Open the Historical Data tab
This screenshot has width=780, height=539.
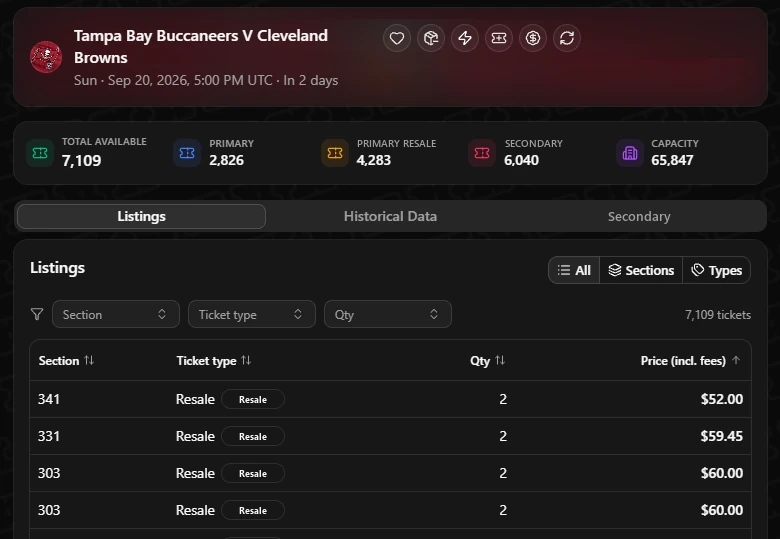[390, 216]
